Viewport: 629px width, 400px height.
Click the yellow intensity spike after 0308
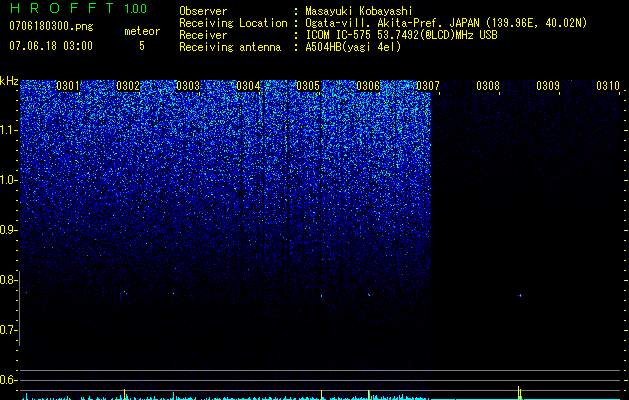pyautogui.click(x=519, y=392)
